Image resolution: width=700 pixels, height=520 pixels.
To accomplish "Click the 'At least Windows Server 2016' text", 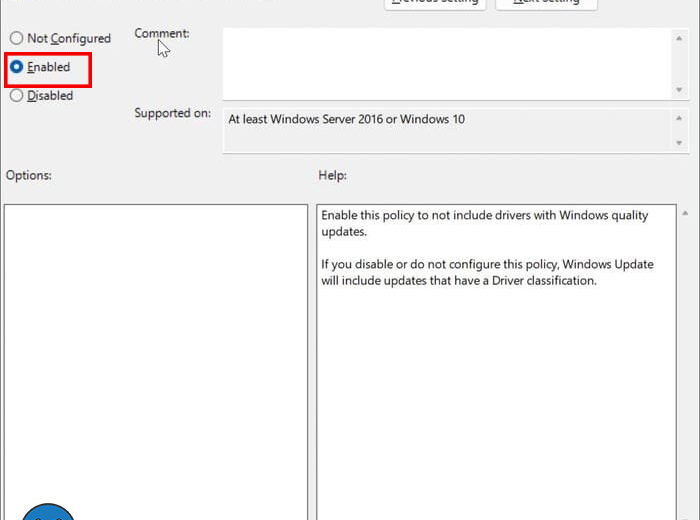I will (346, 119).
